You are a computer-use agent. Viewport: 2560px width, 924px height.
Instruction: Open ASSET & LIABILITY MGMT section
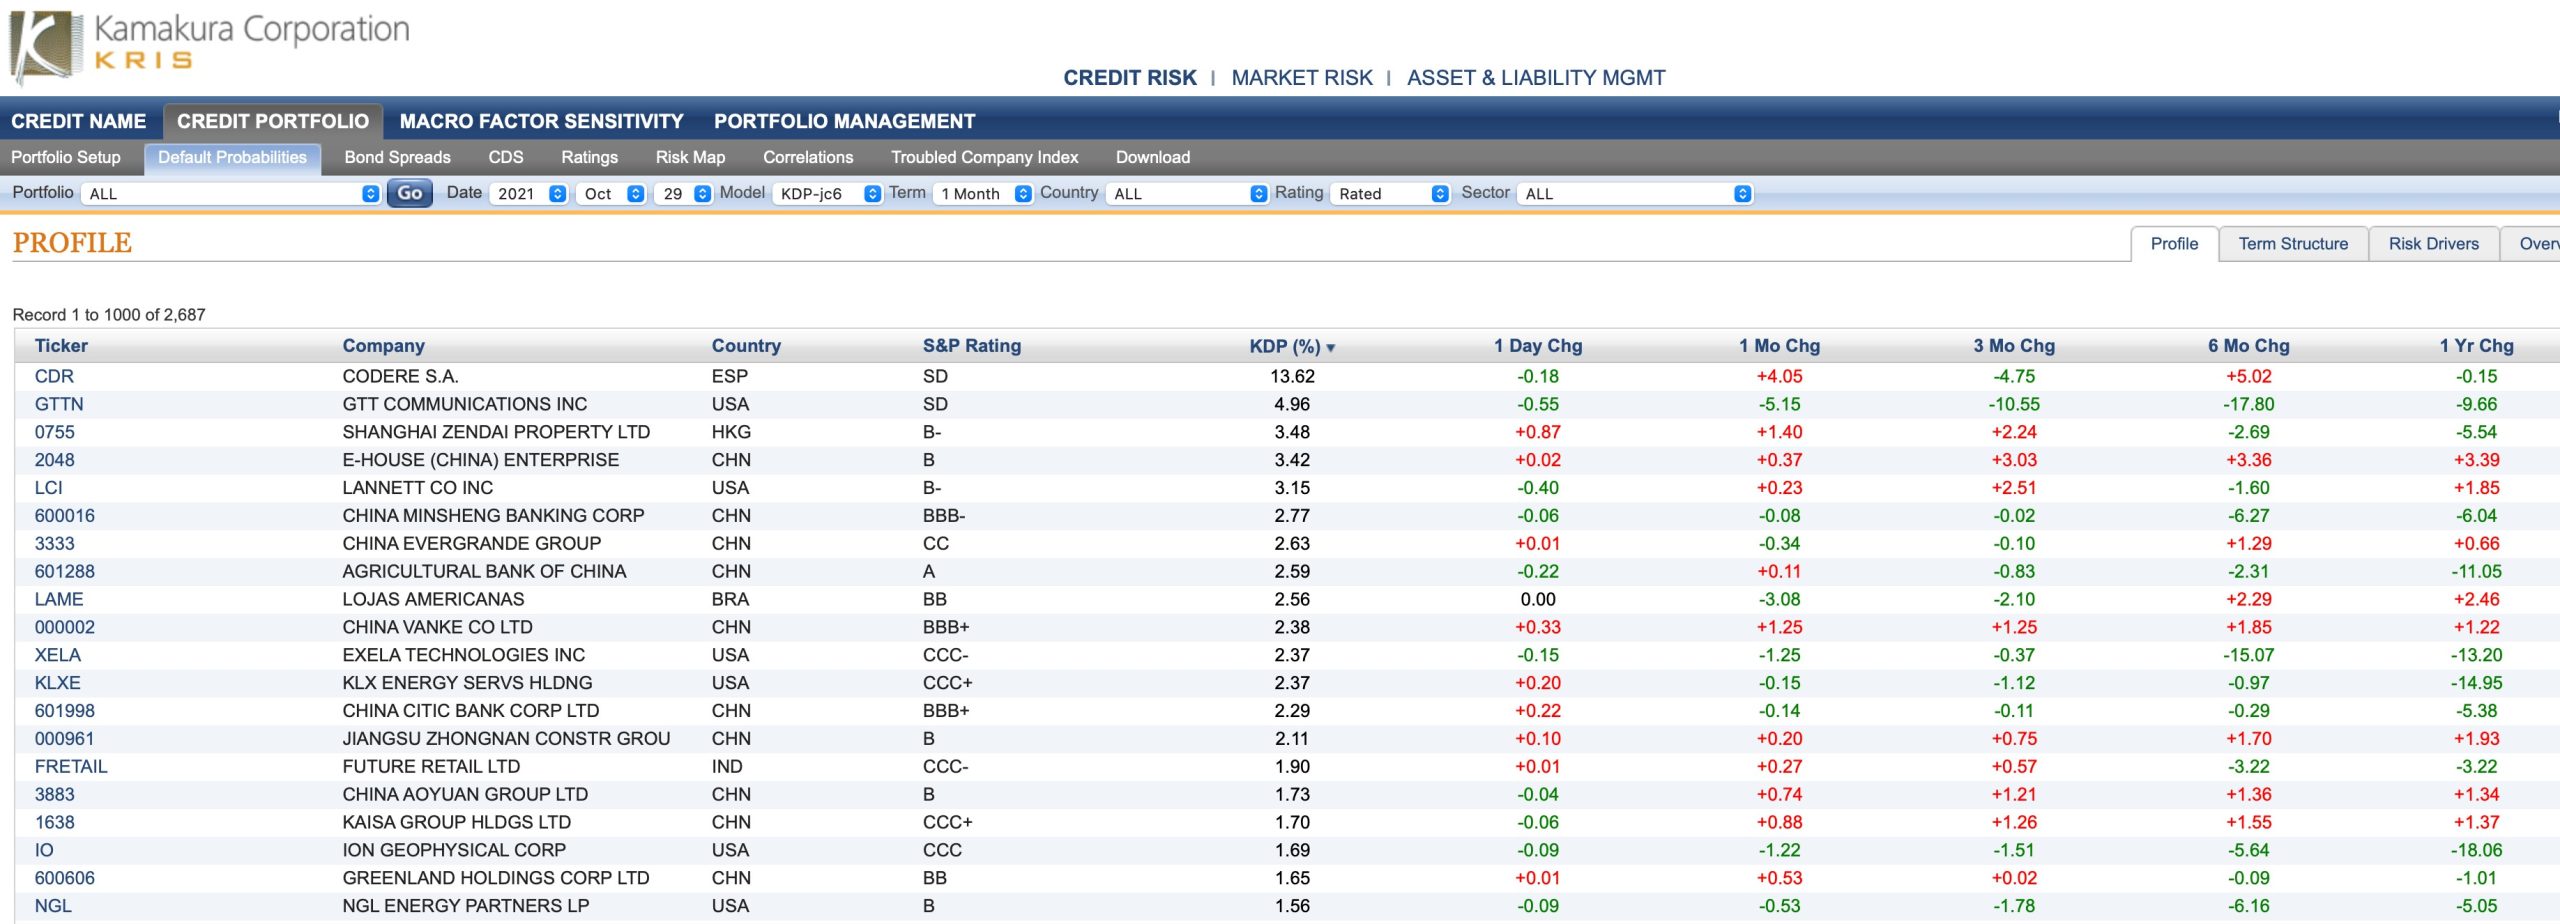point(1536,78)
